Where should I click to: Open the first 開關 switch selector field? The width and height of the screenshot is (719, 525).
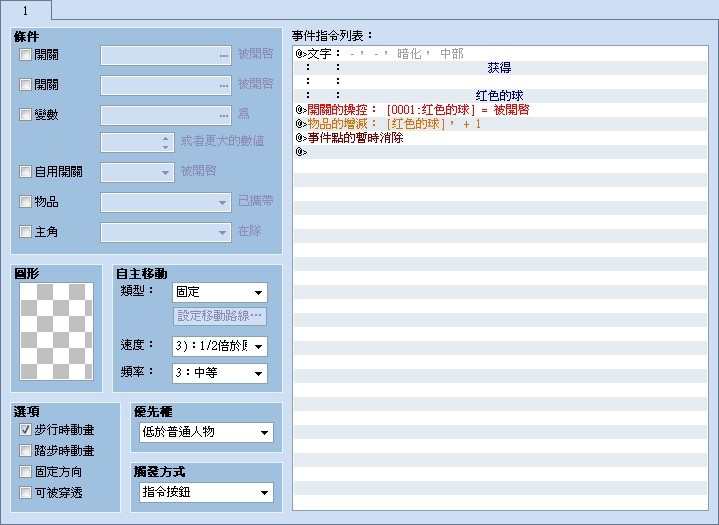point(166,55)
